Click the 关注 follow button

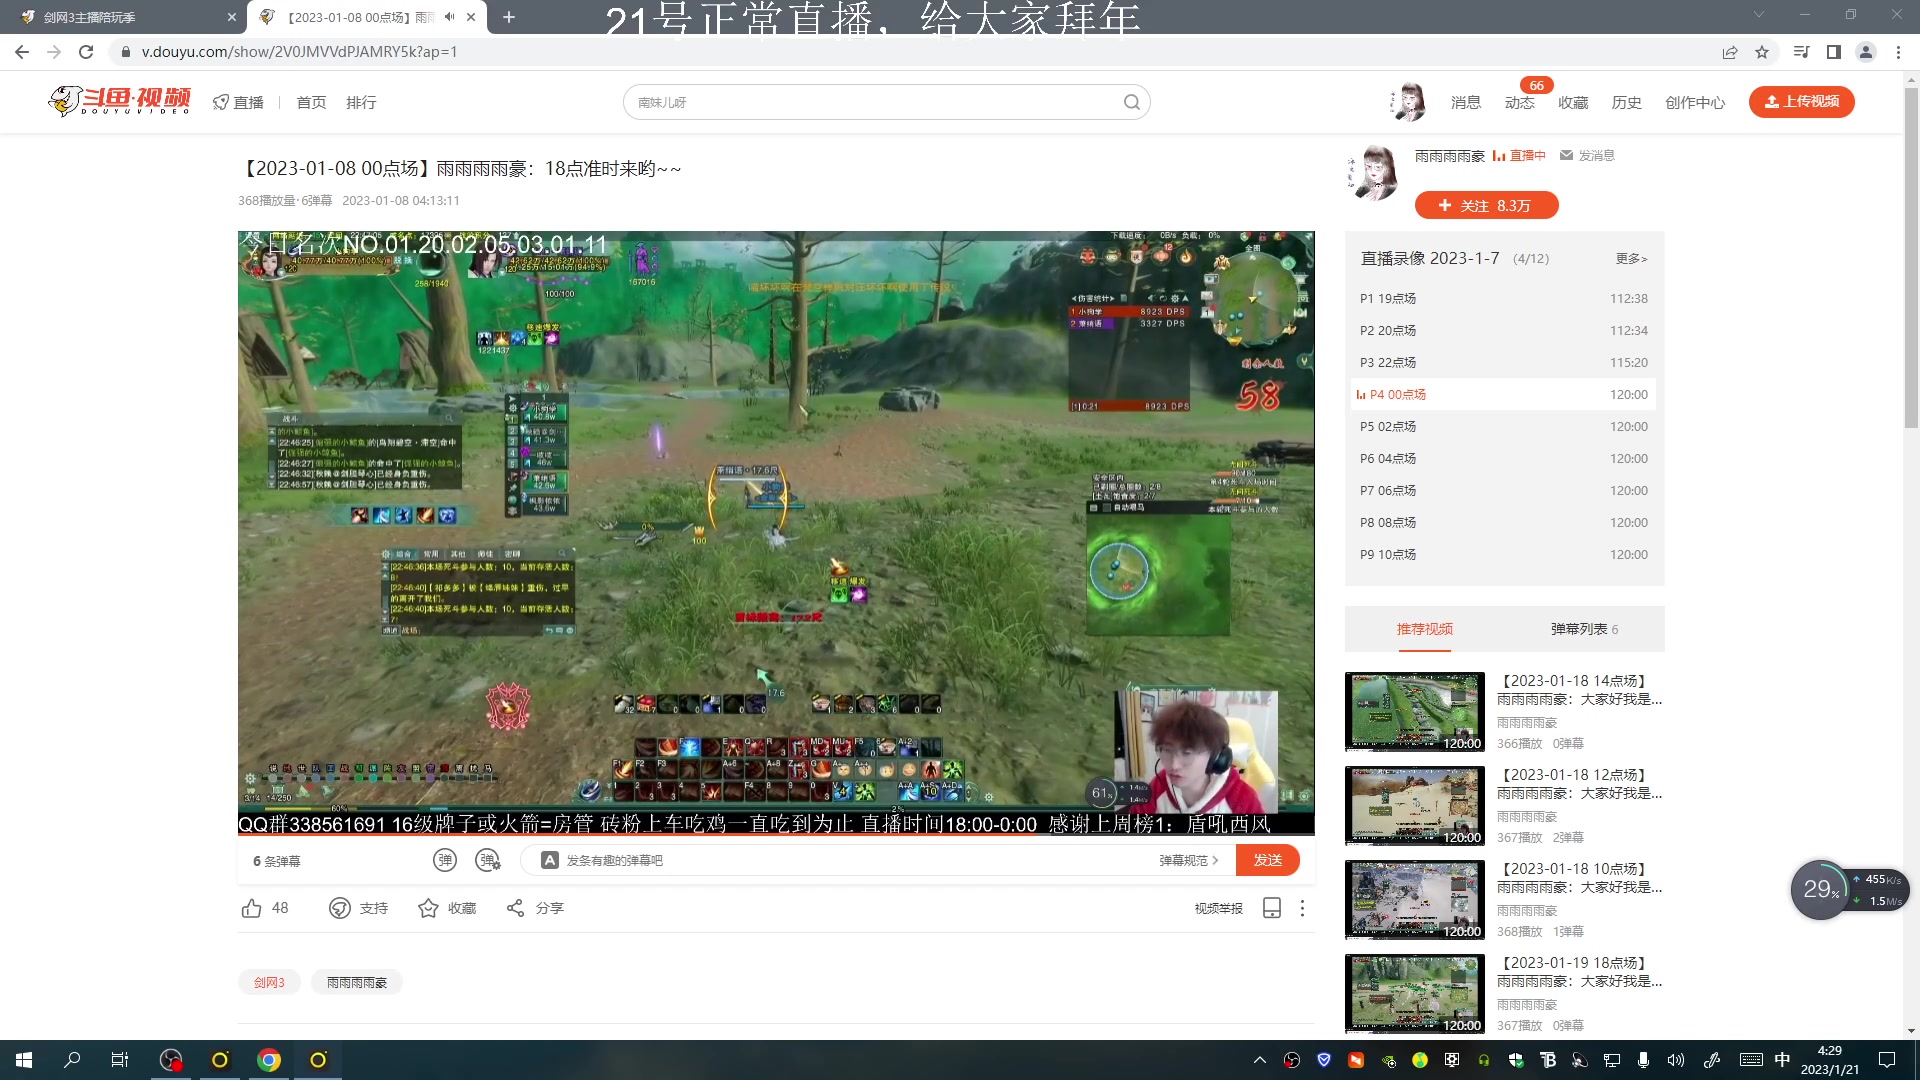pyautogui.click(x=1486, y=205)
